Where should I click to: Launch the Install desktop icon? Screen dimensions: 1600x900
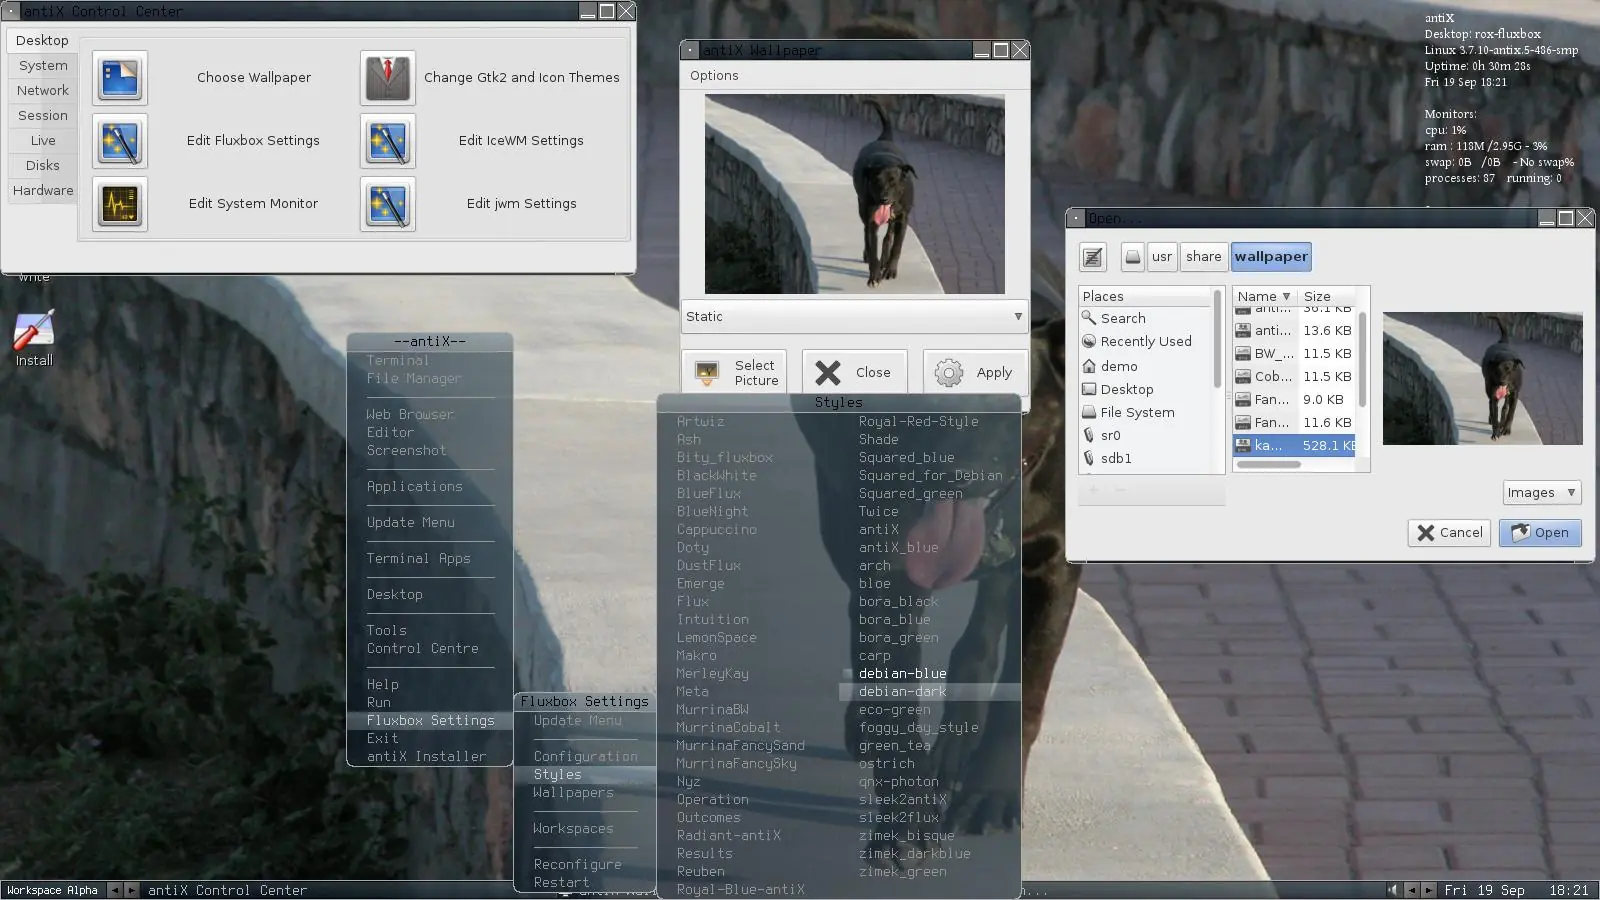pos(34,338)
